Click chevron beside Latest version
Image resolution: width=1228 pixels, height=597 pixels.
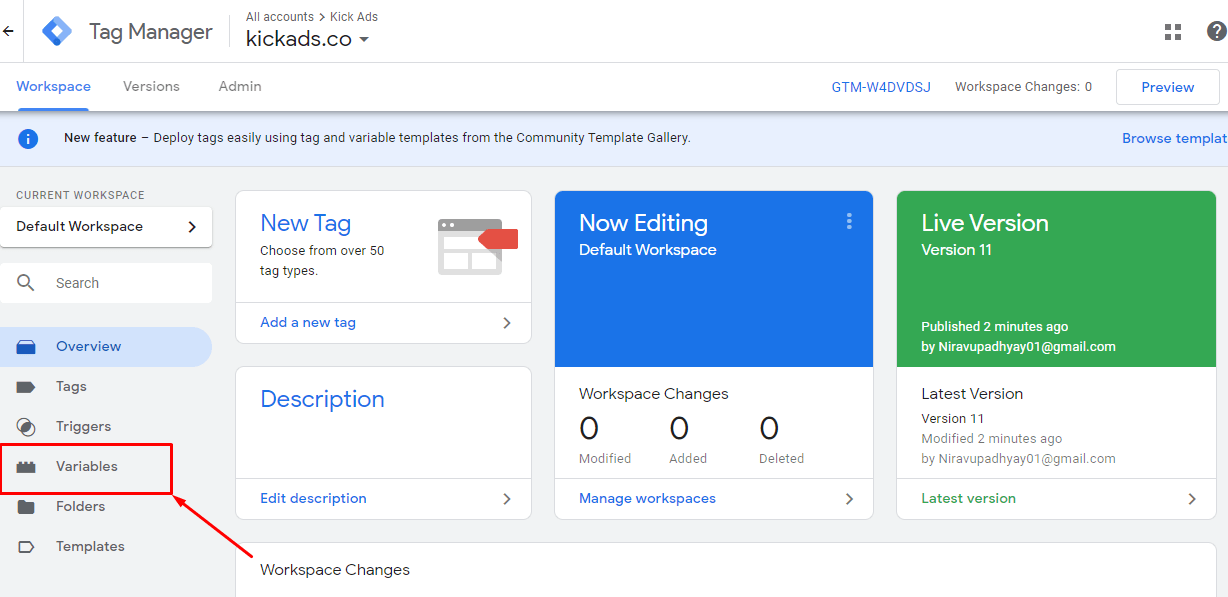pos(1192,499)
